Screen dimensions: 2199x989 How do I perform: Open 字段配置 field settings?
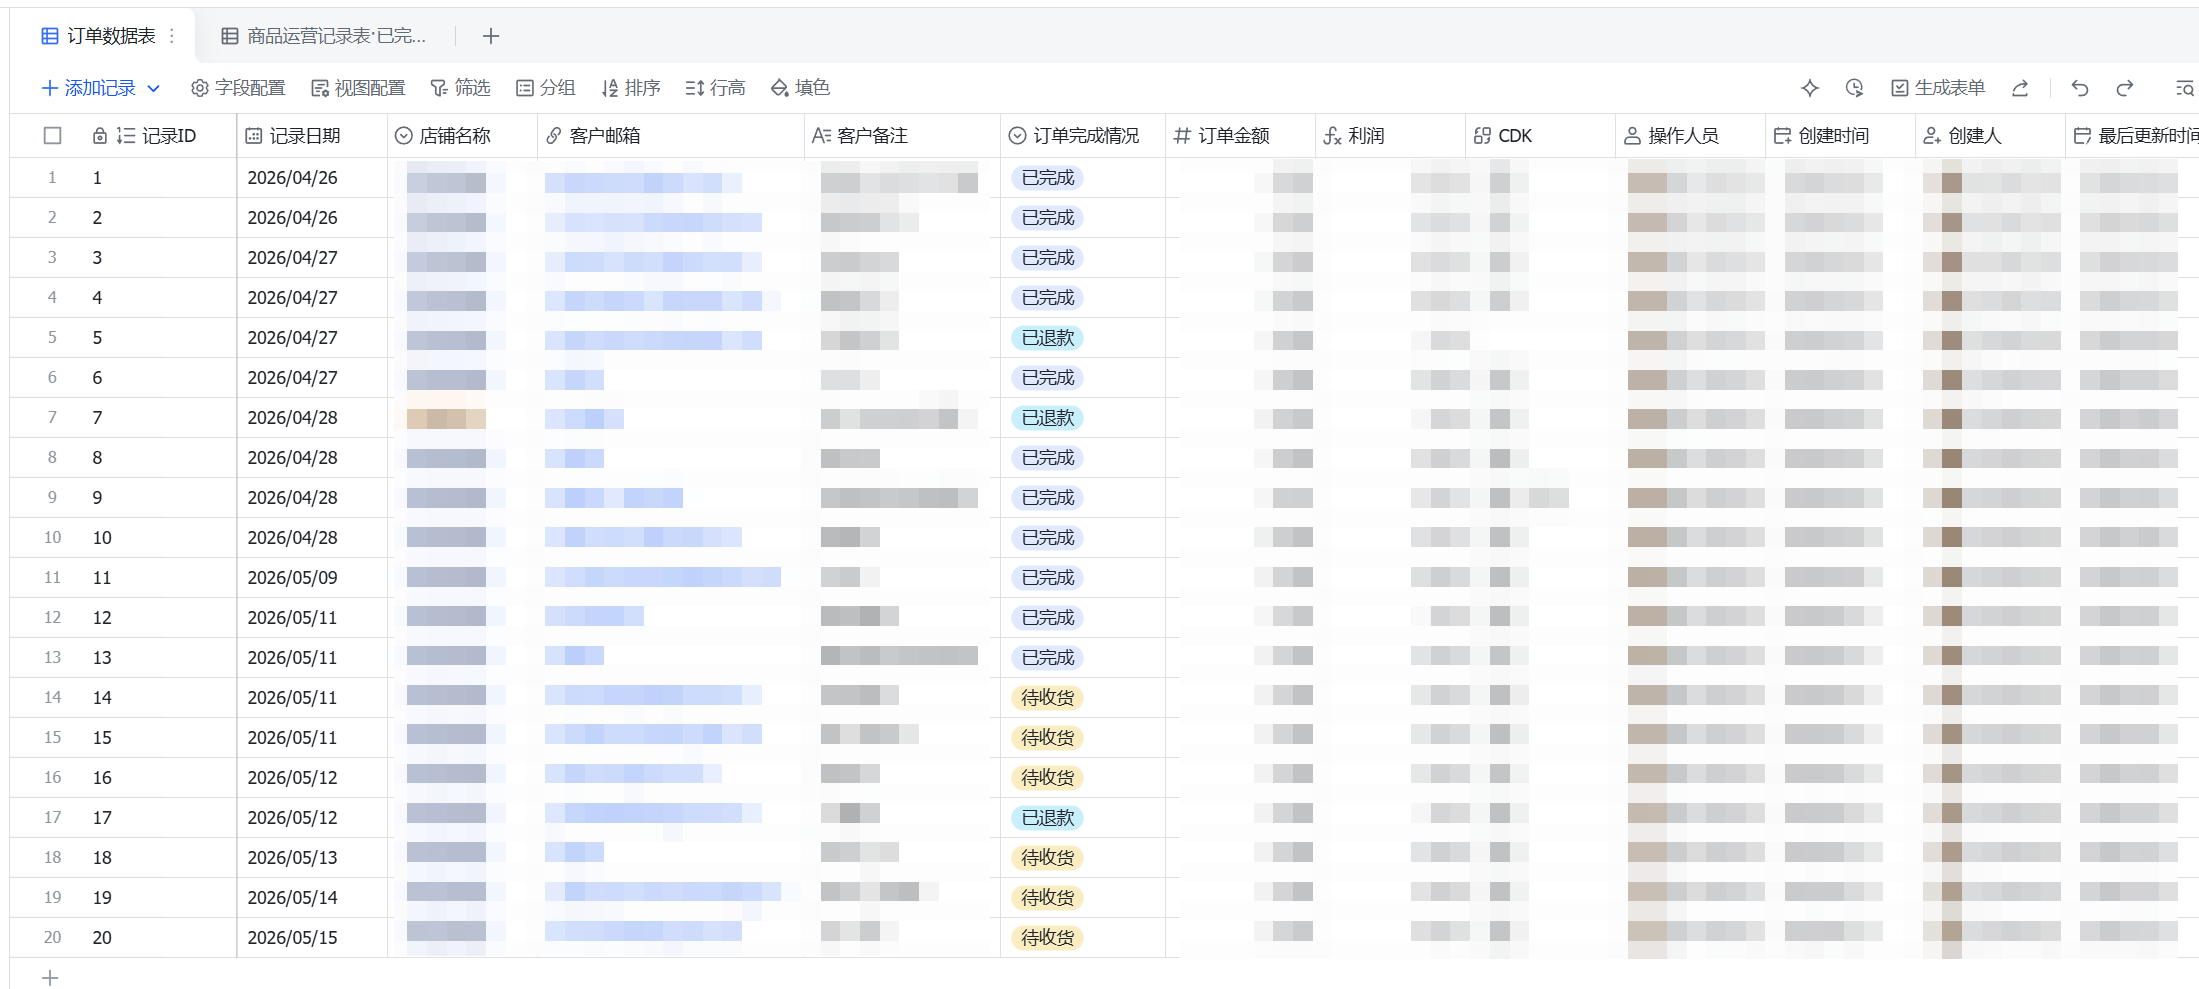click(x=238, y=88)
